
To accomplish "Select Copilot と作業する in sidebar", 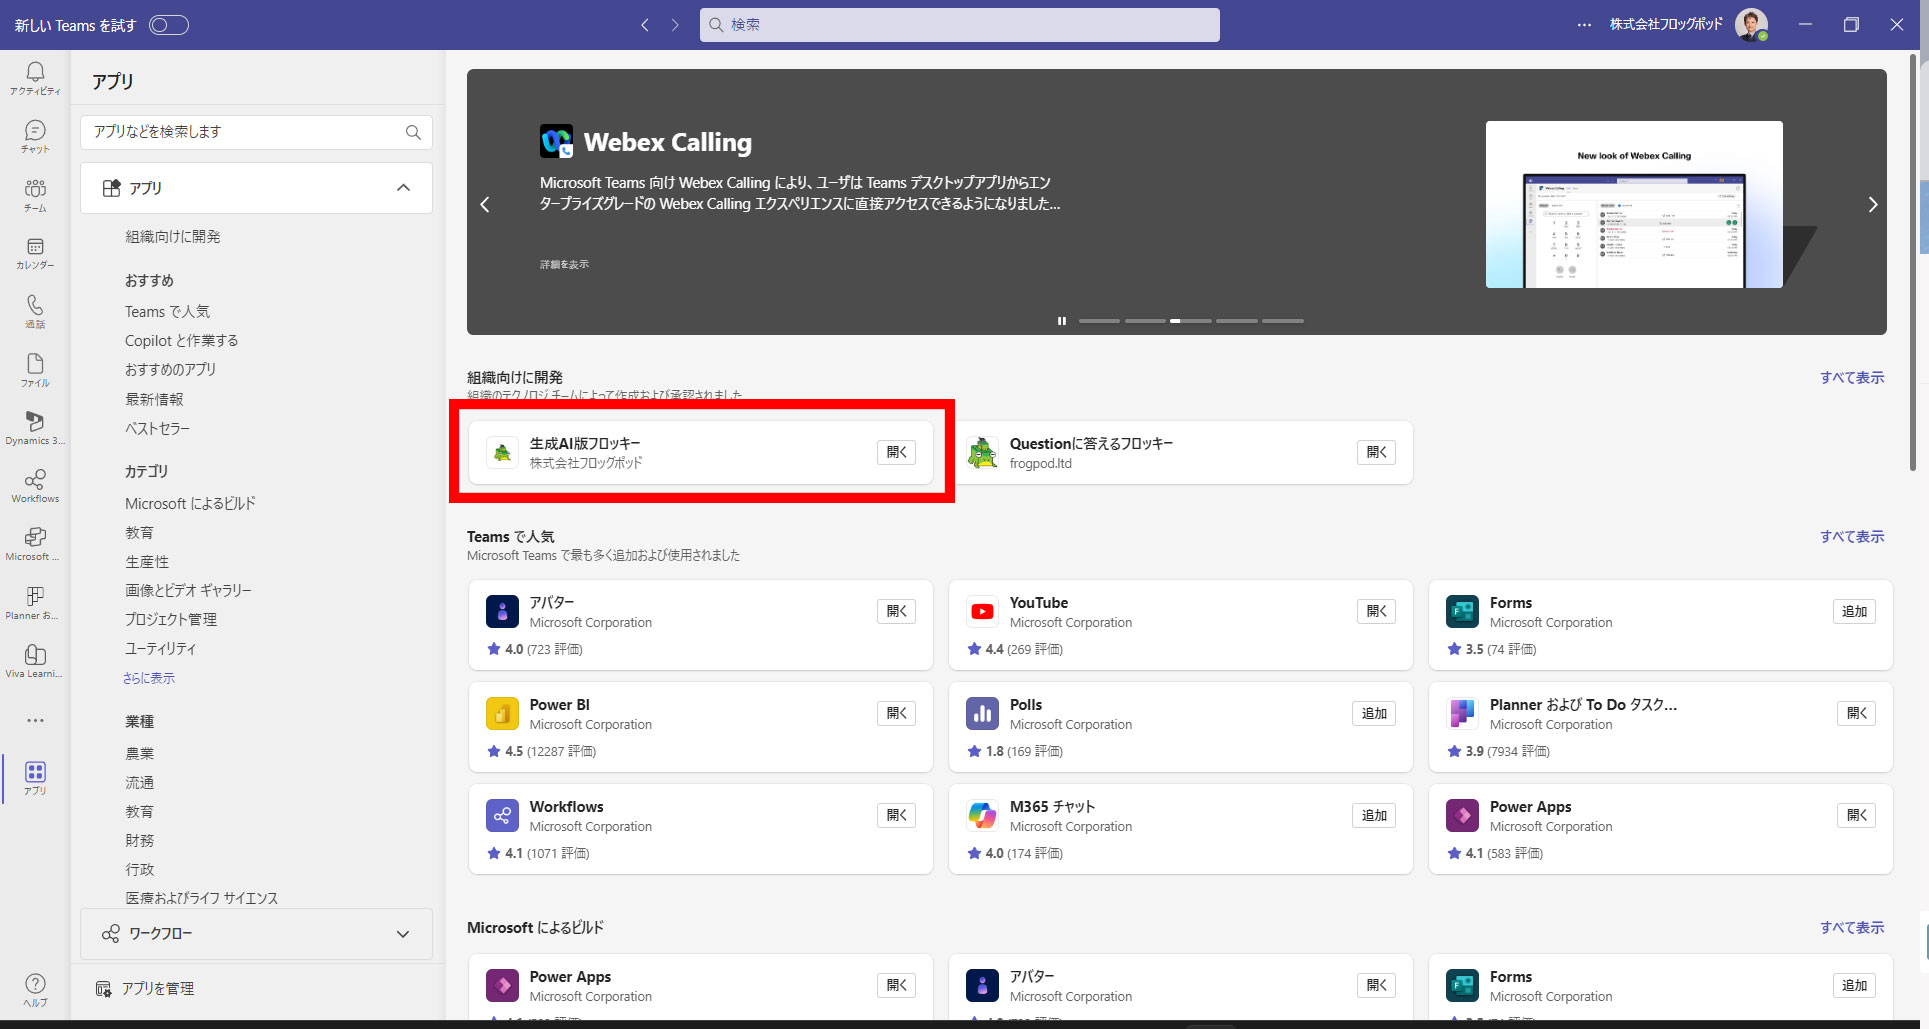I will [x=181, y=341].
